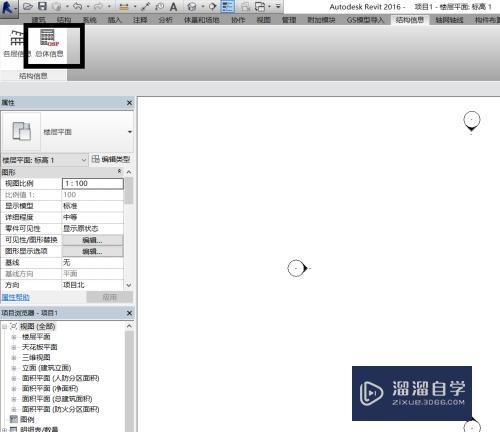Collapse the 视图 (全部) tree node

(4, 326)
